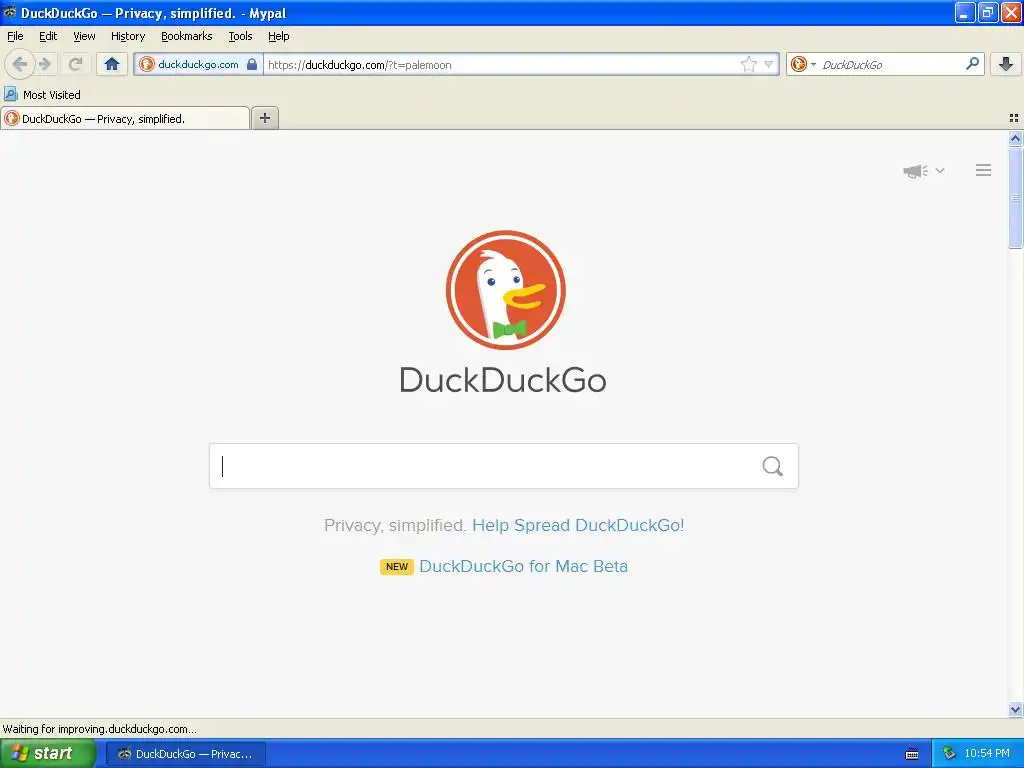Image resolution: width=1024 pixels, height=768 pixels.
Task: Open the address bar history dropdown arrow
Action: pyautogui.click(x=769, y=64)
